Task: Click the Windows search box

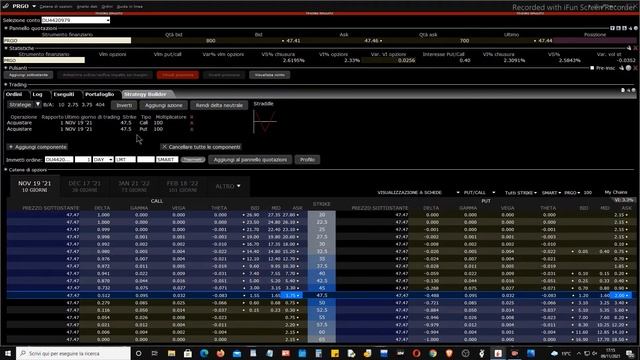Action: tap(73, 353)
